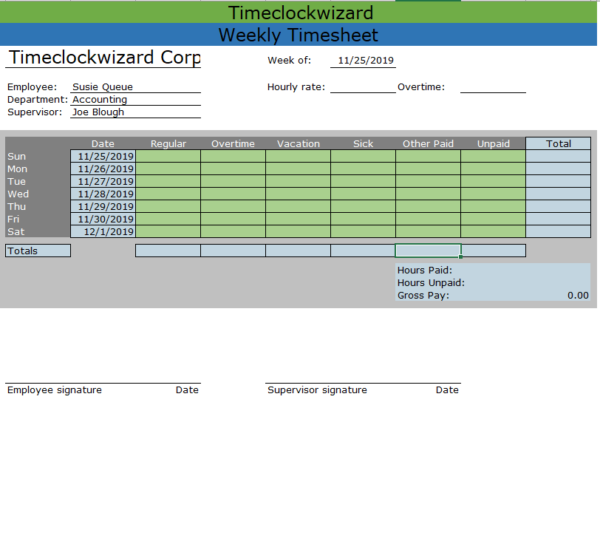Click the Employee signature label
Screen dimensions: 600x558
click(54, 390)
